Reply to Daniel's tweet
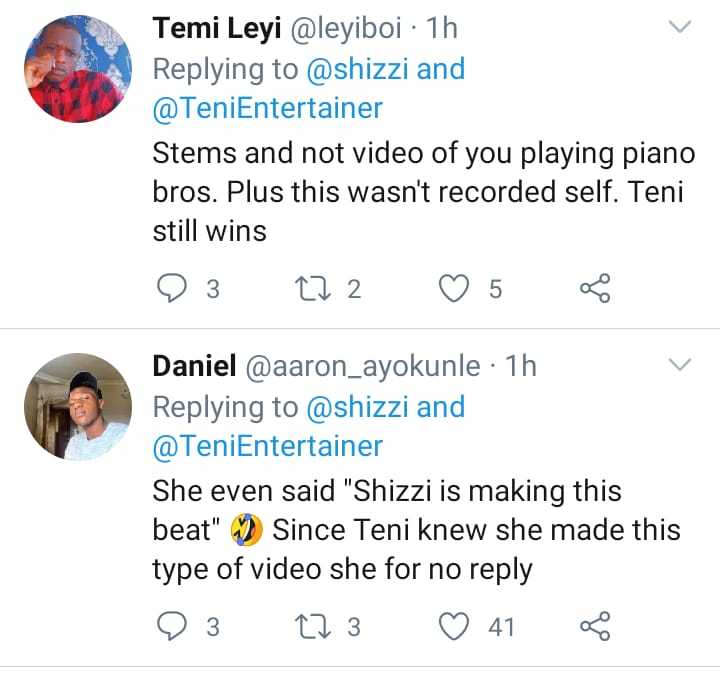Image resolution: width=720 pixels, height=681 pixels. pyautogui.click(x=174, y=627)
